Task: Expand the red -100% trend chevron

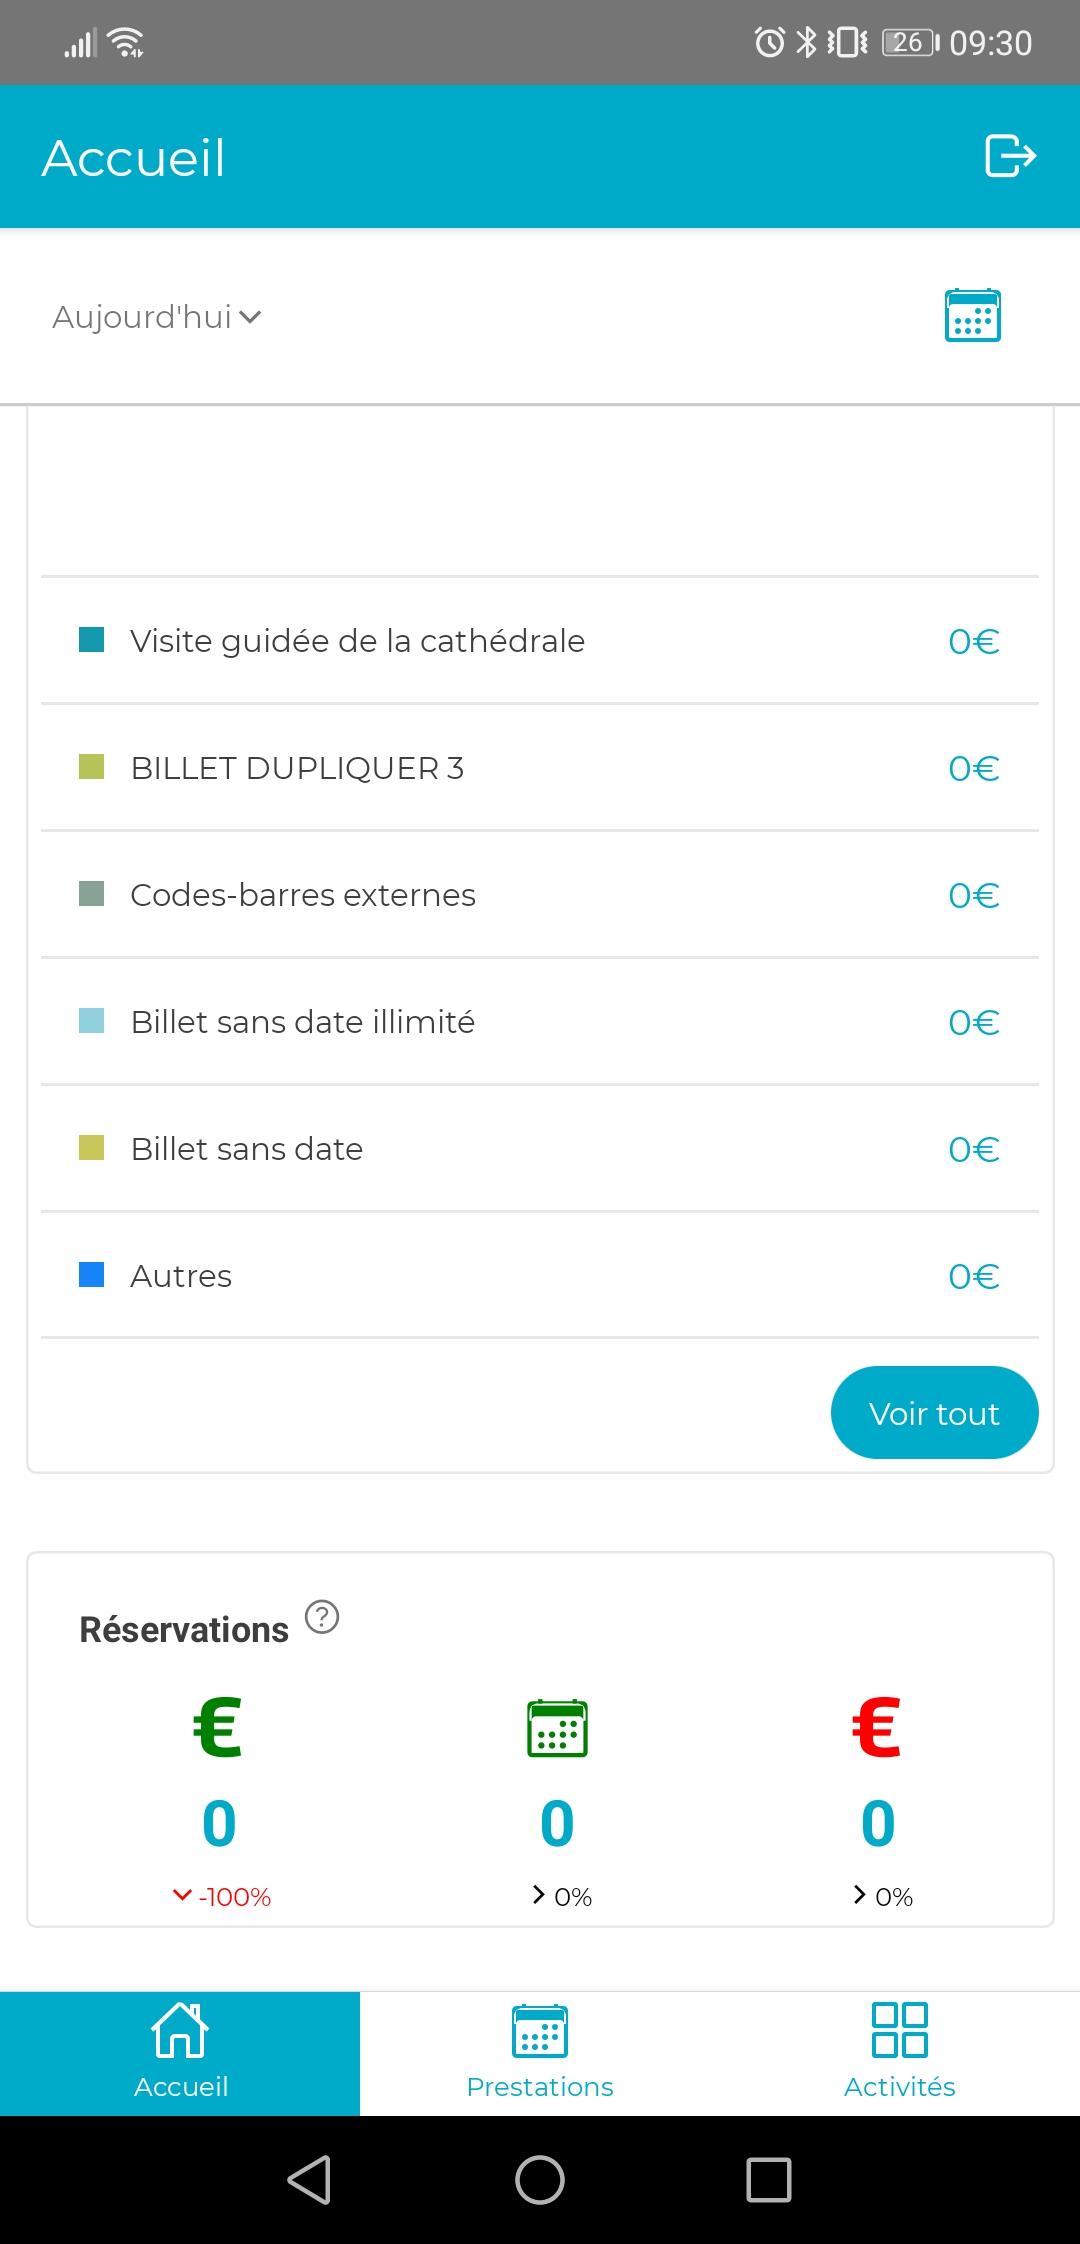Action: tap(183, 1895)
